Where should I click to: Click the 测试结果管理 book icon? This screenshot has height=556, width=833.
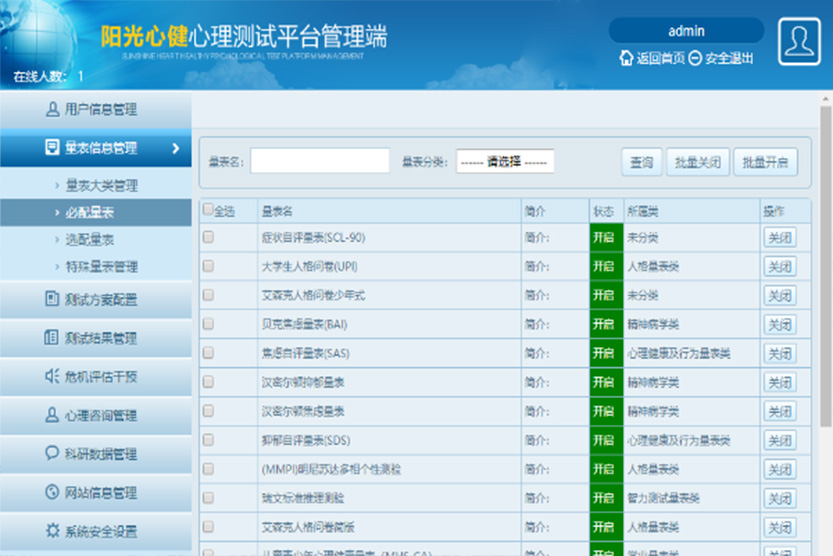click(53, 338)
